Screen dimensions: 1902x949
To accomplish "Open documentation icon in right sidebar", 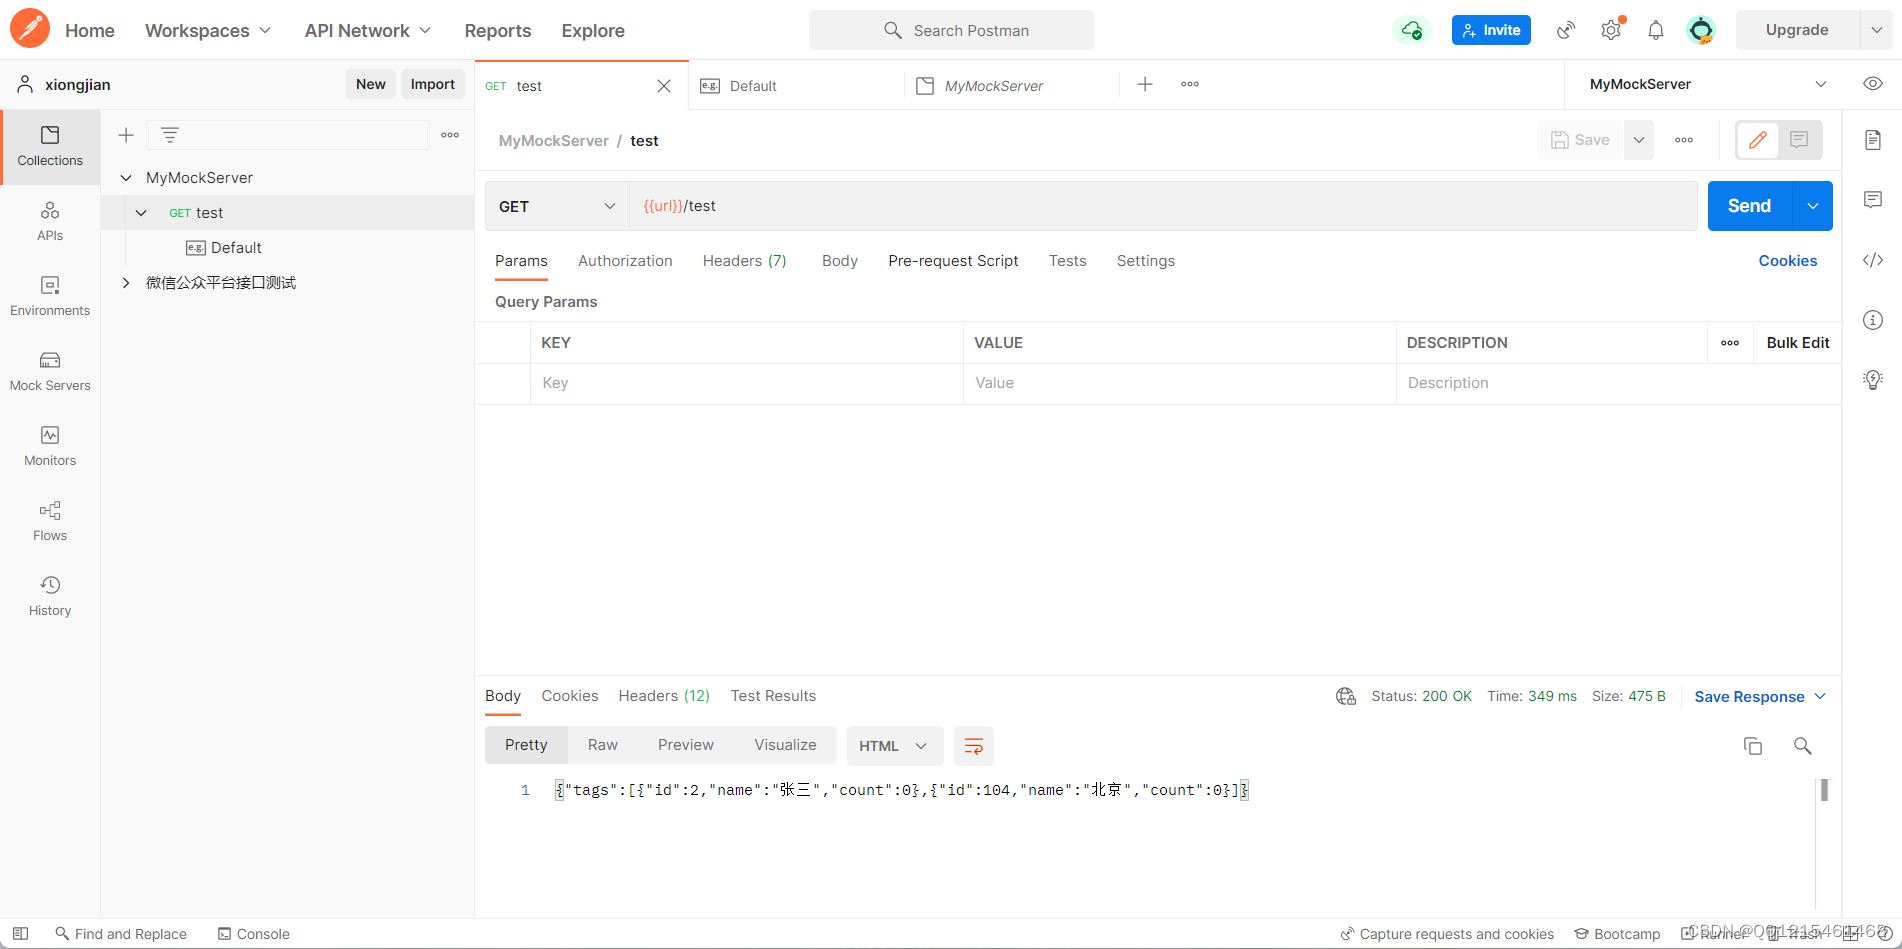I will (1873, 140).
